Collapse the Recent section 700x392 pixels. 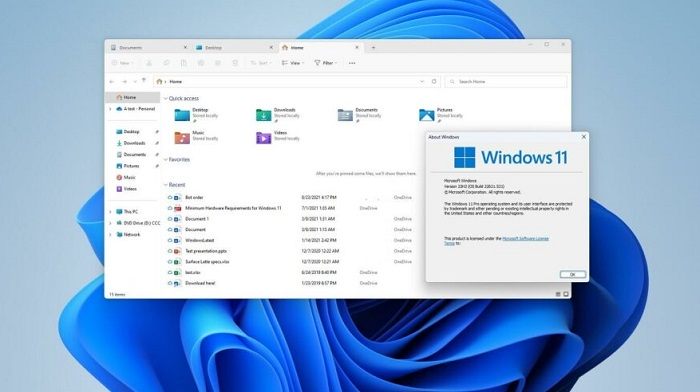coord(166,185)
